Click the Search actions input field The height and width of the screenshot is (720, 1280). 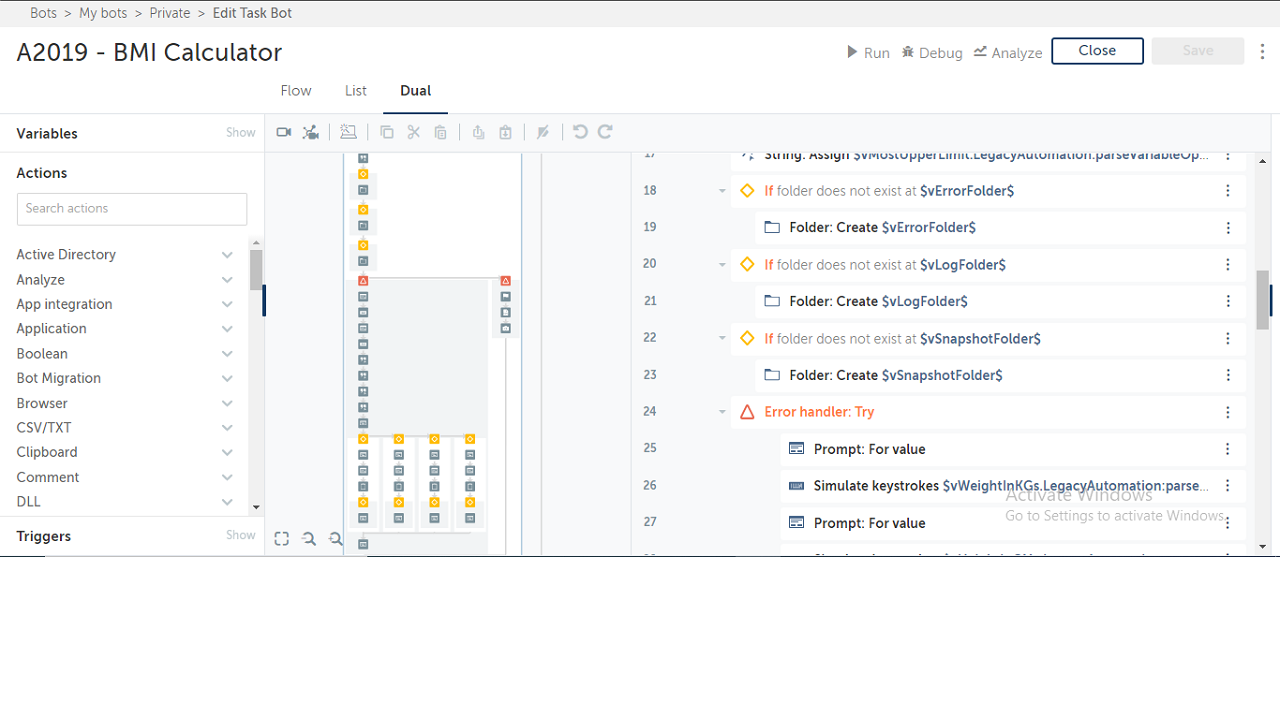(132, 209)
